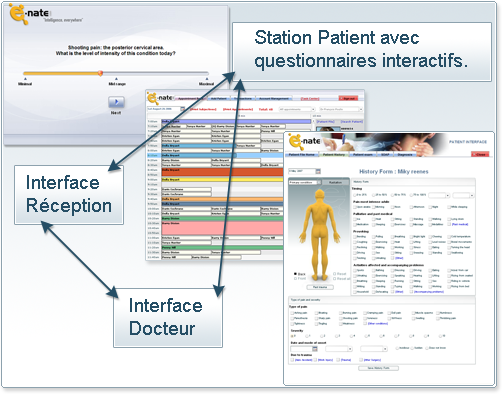
Task: Tick the first Type of pain checkbox
Action: coord(292,313)
